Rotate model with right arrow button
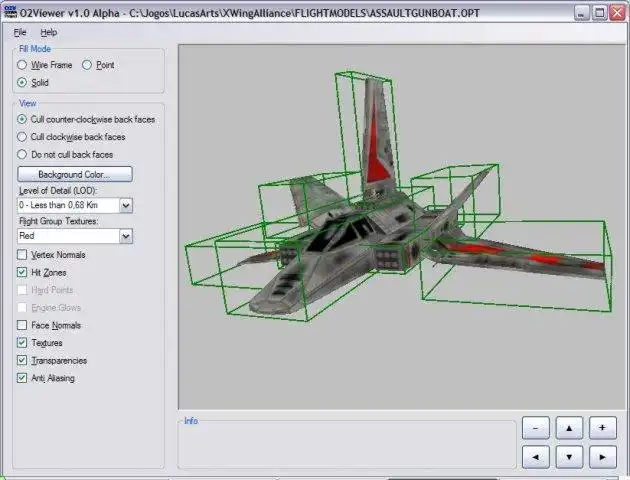The width and height of the screenshot is (630, 480). [602, 457]
